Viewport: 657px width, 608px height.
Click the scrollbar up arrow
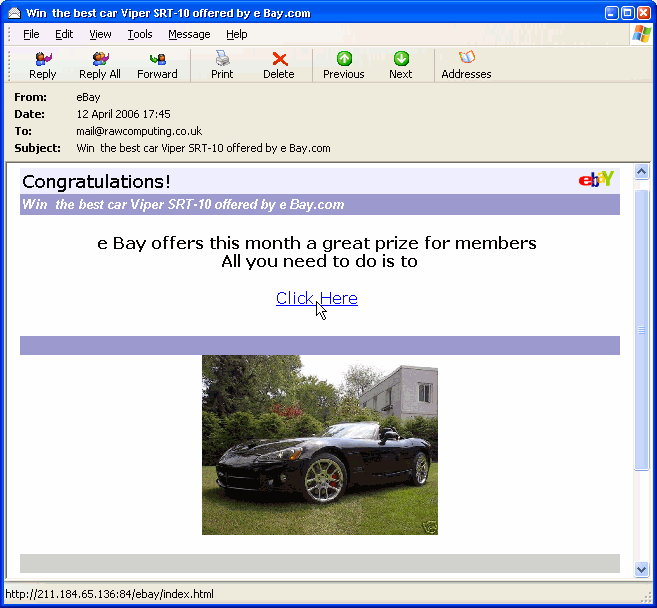pos(642,172)
